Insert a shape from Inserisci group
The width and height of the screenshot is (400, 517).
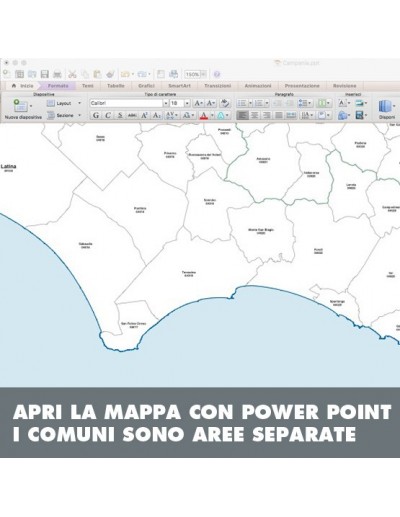point(342,115)
